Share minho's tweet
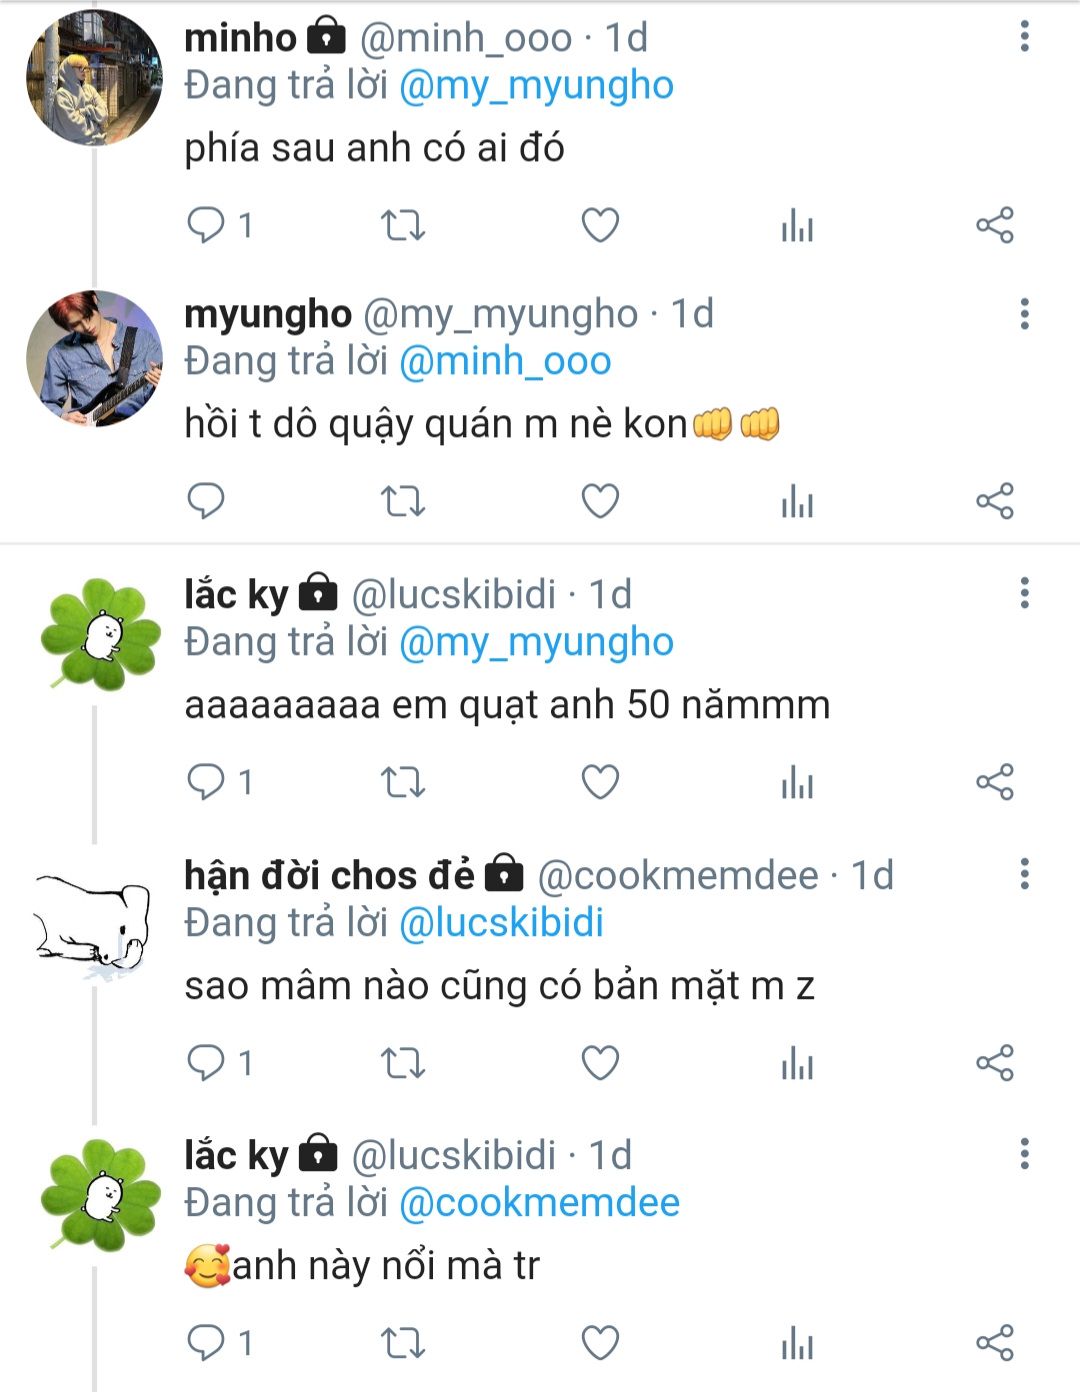 994,225
